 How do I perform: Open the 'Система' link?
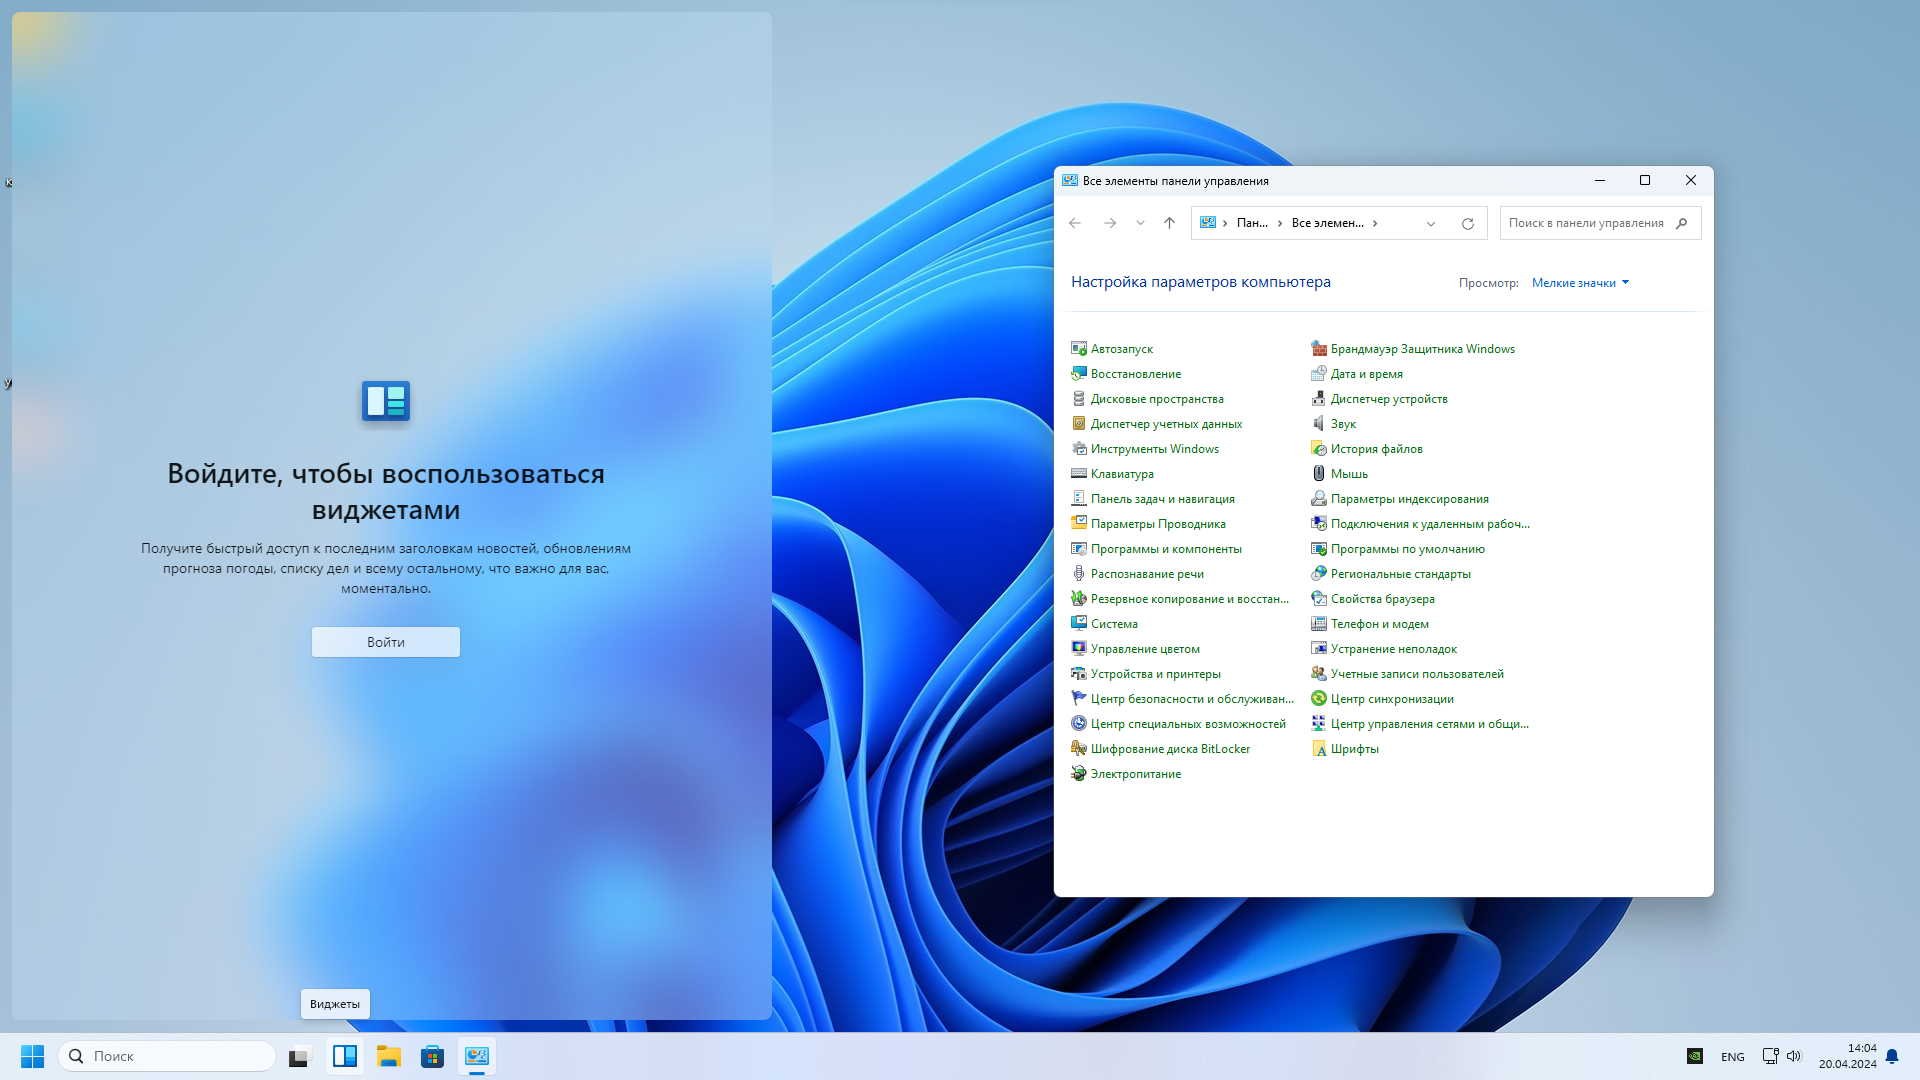[x=1114, y=624]
